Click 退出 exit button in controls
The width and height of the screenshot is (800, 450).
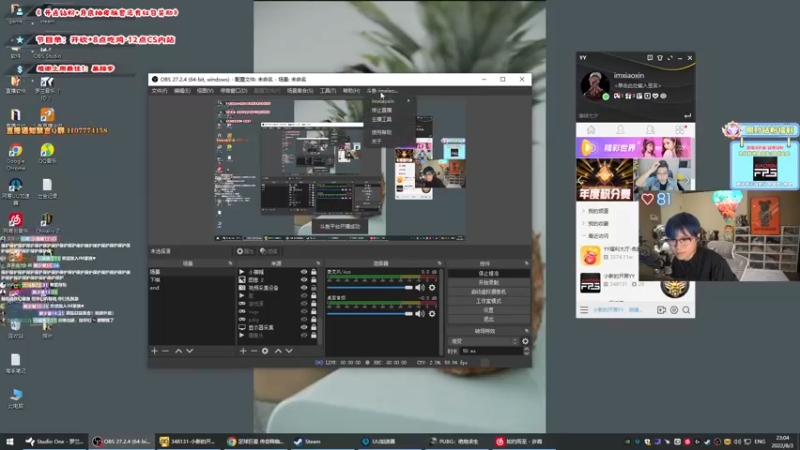point(488,319)
